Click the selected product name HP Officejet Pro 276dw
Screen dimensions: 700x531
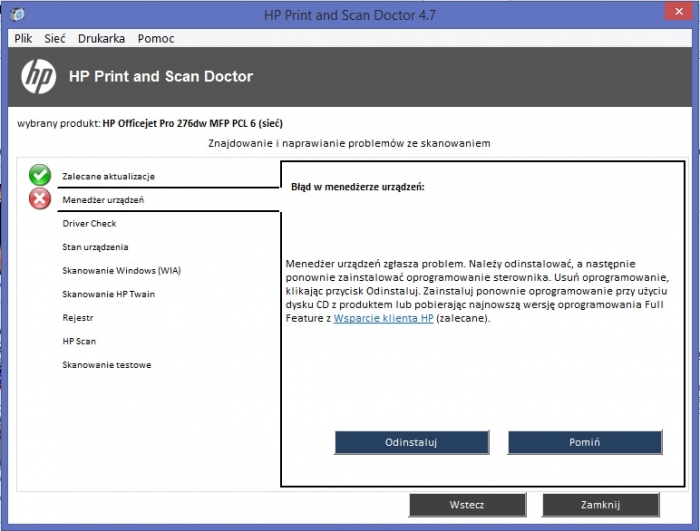pos(192,123)
